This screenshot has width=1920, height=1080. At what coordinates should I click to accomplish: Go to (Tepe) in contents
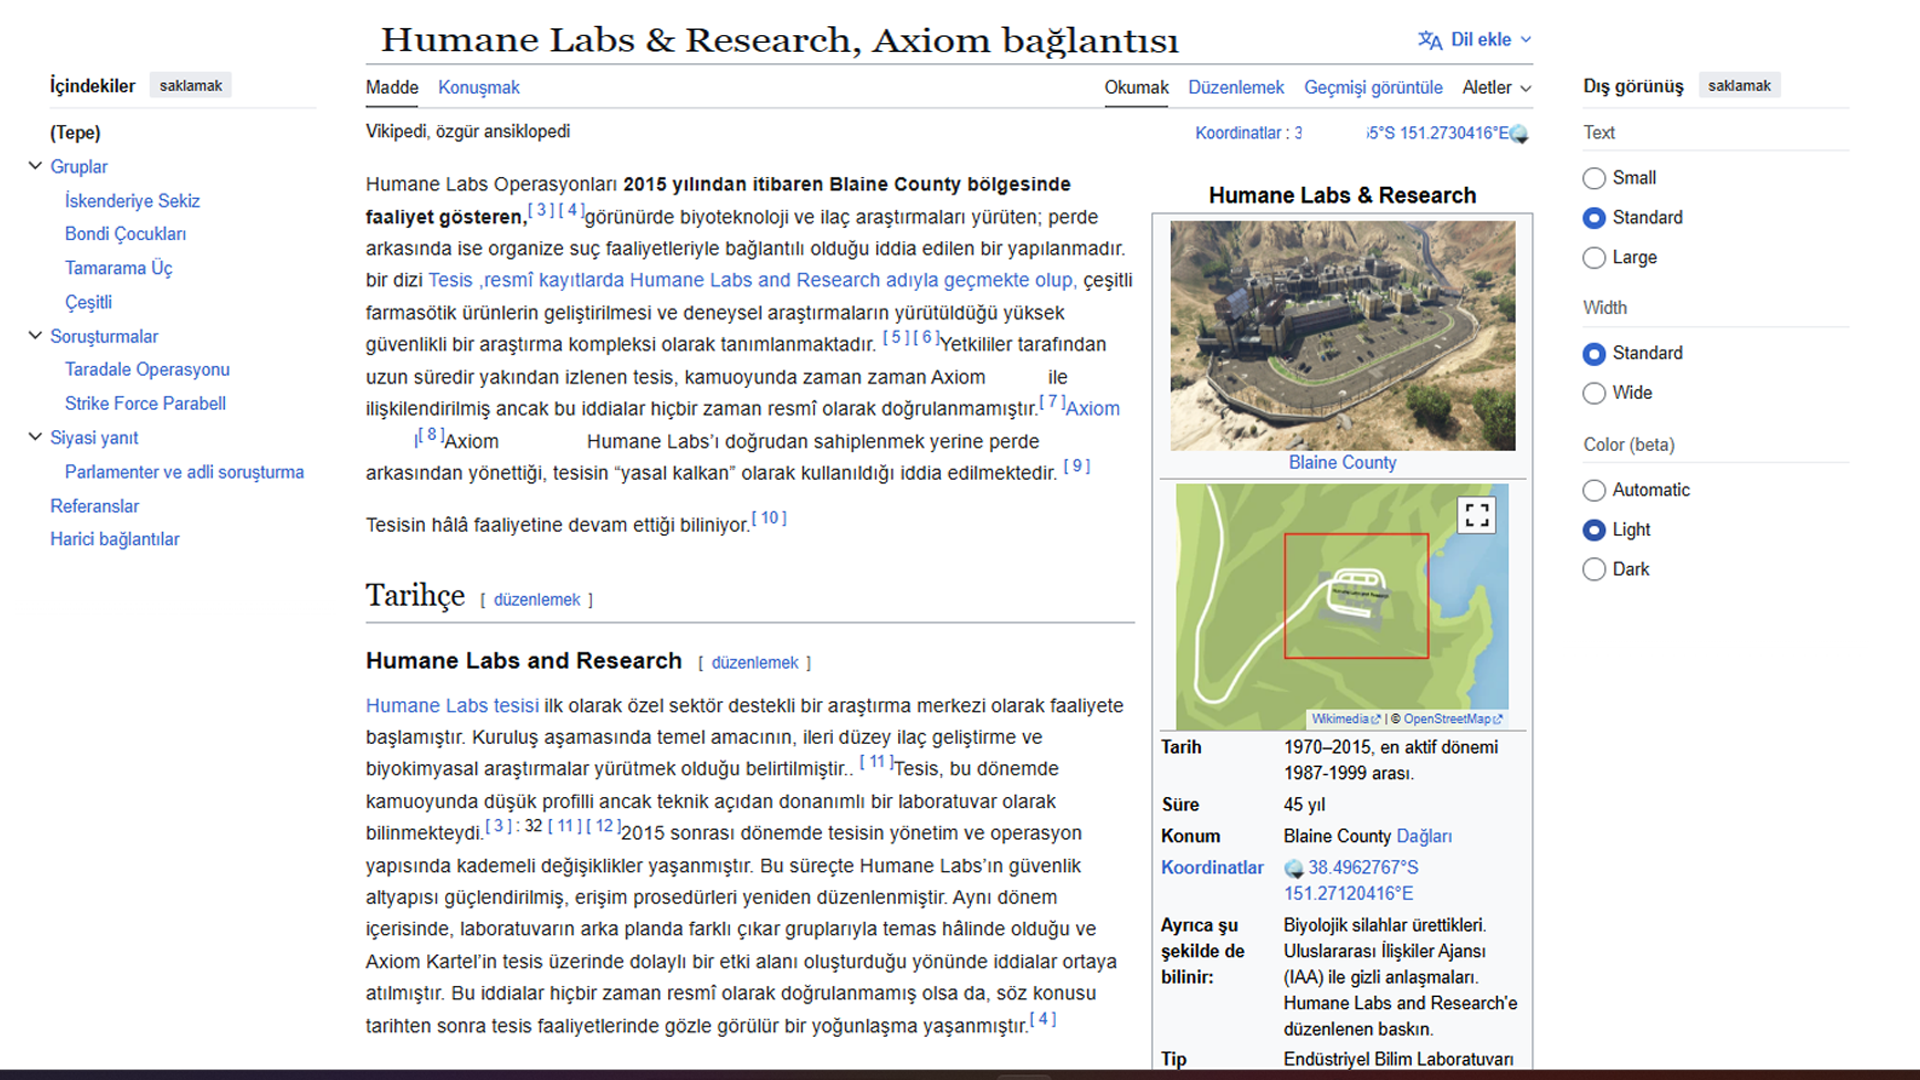75,133
